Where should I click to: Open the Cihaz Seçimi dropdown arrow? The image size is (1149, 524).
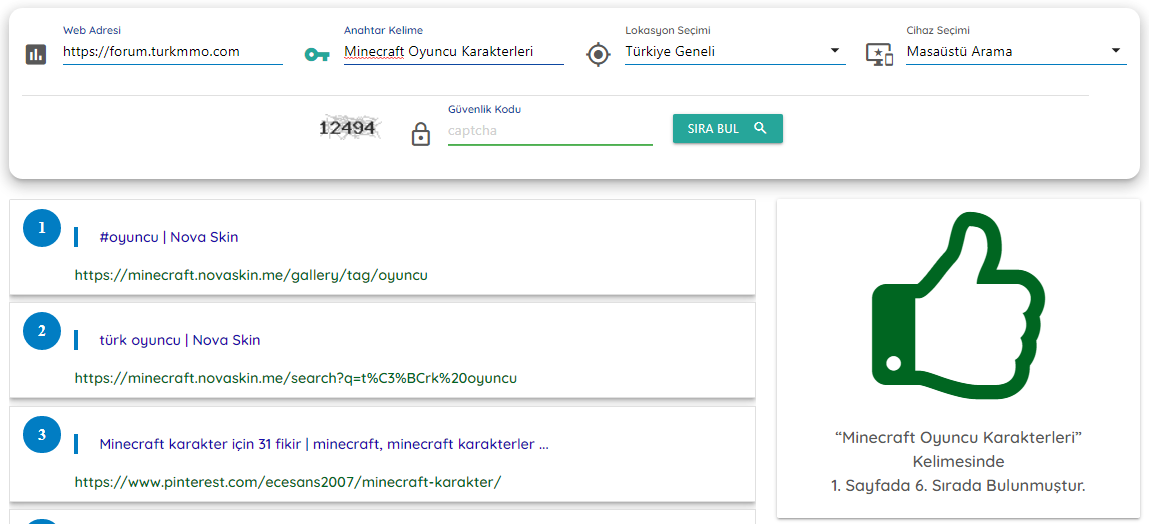pyautogui.click(x=1116, y=51)
